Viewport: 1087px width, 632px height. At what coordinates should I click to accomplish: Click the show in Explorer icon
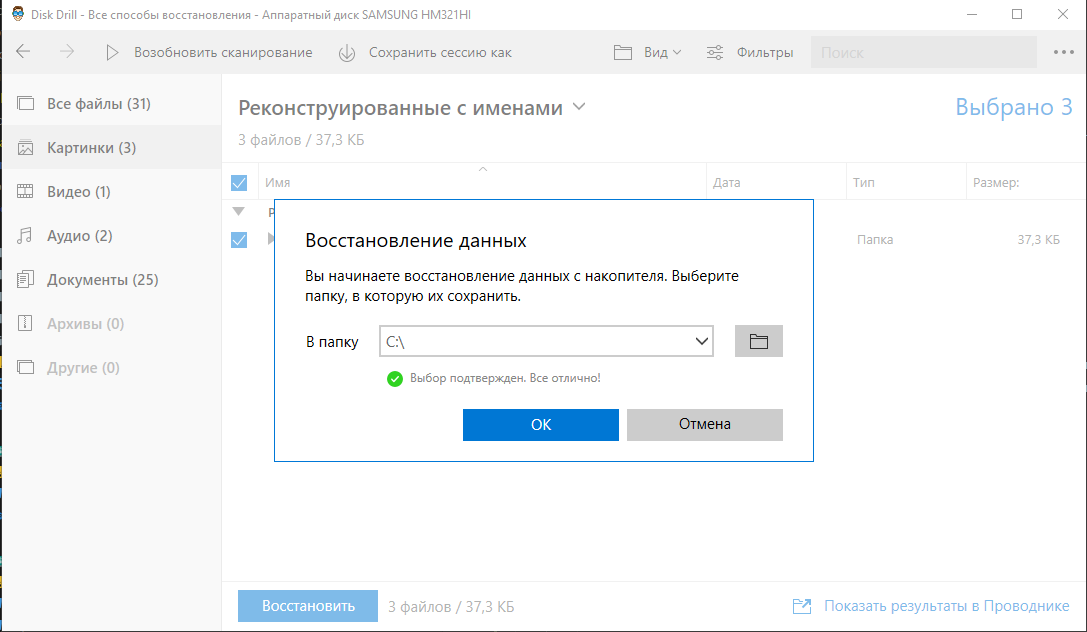(x=801, y=606)
